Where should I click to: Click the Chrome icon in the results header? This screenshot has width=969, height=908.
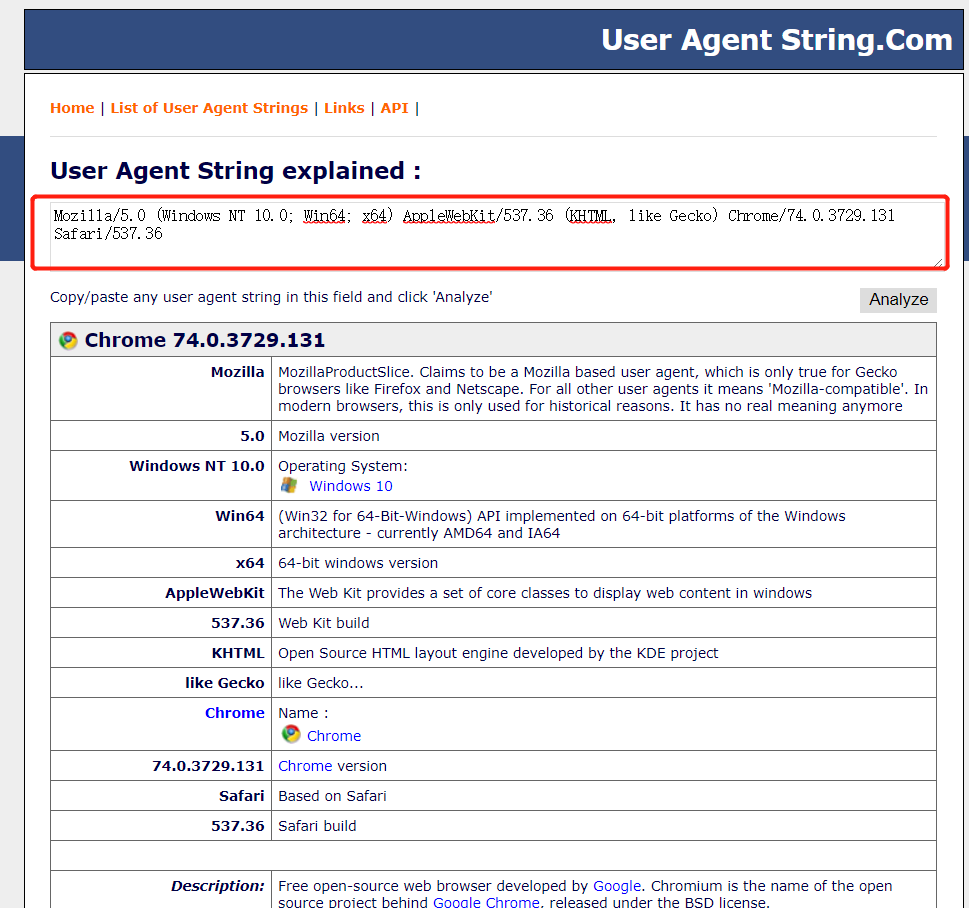tap(66, 339)
